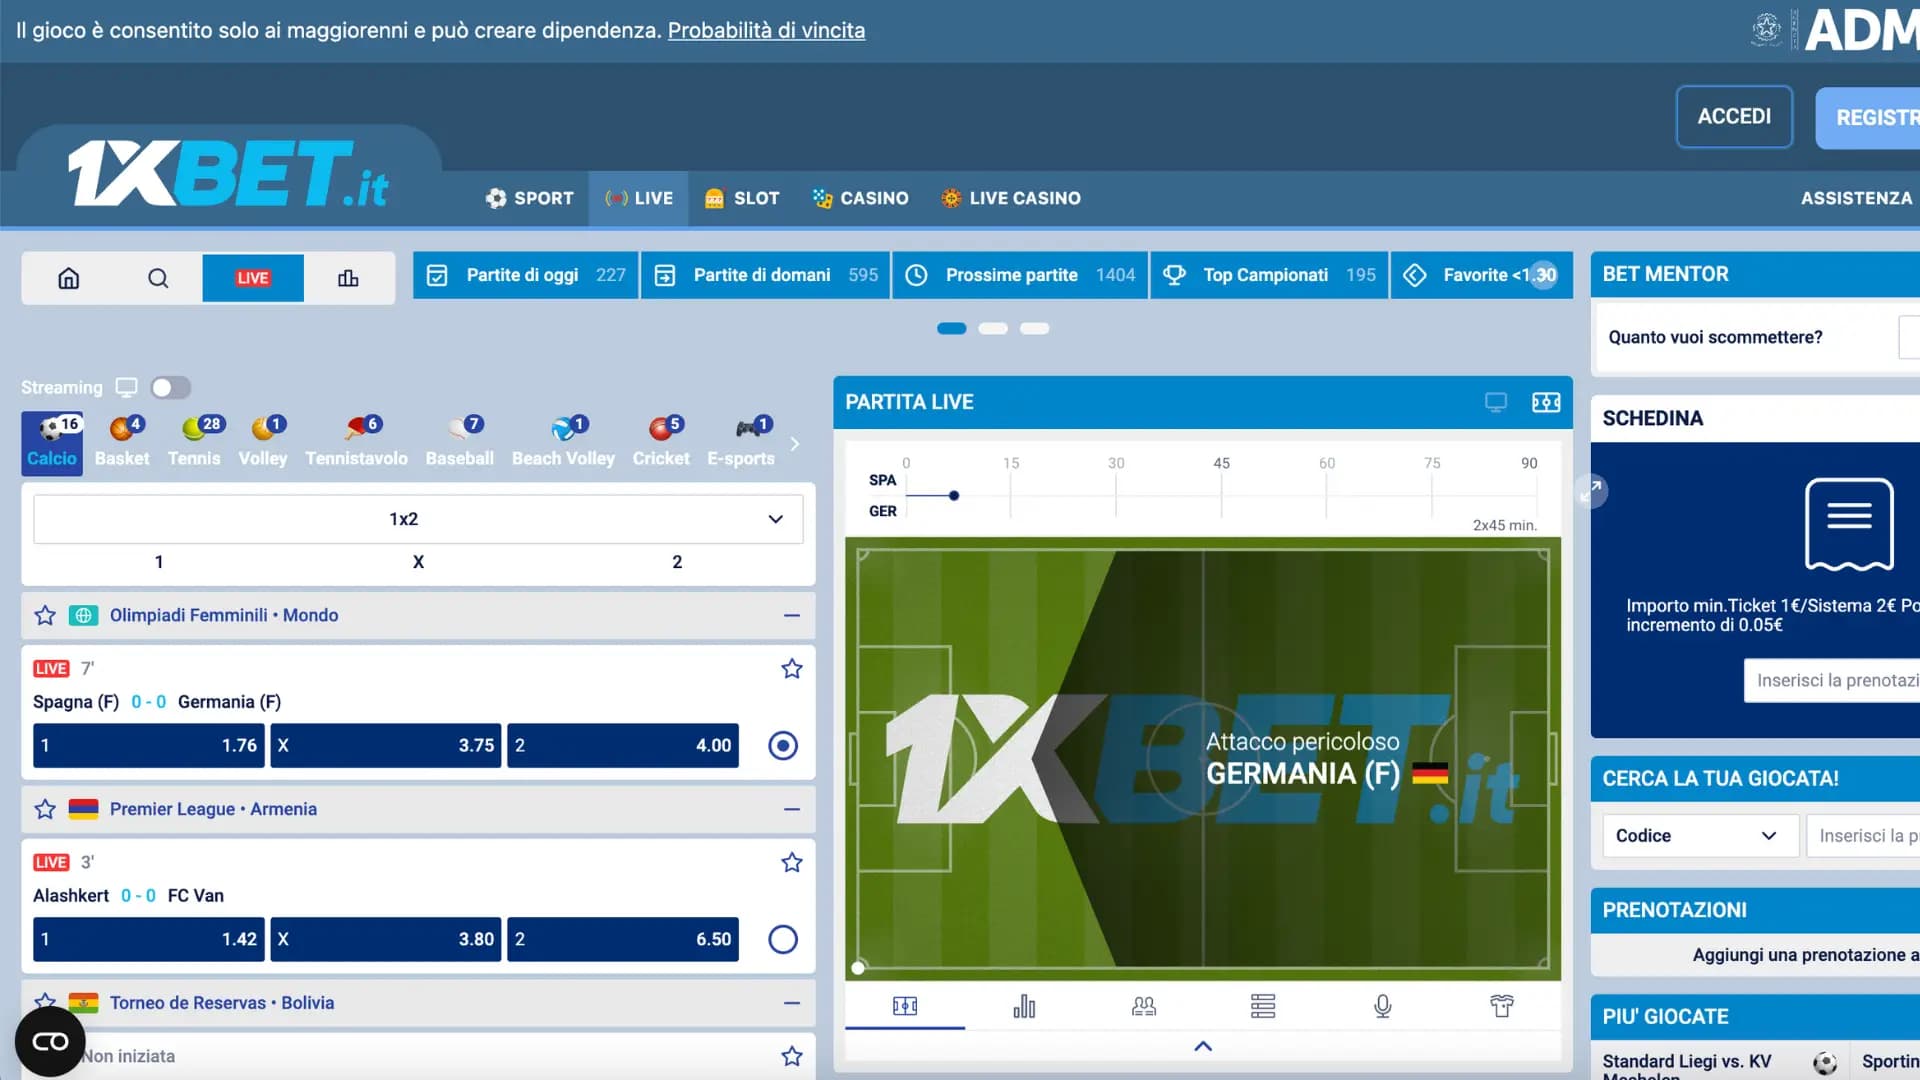Open the Codice dropdown in Cerca la tua giocata
The image size is (1920, 1080).
[x=1699, y=835]
